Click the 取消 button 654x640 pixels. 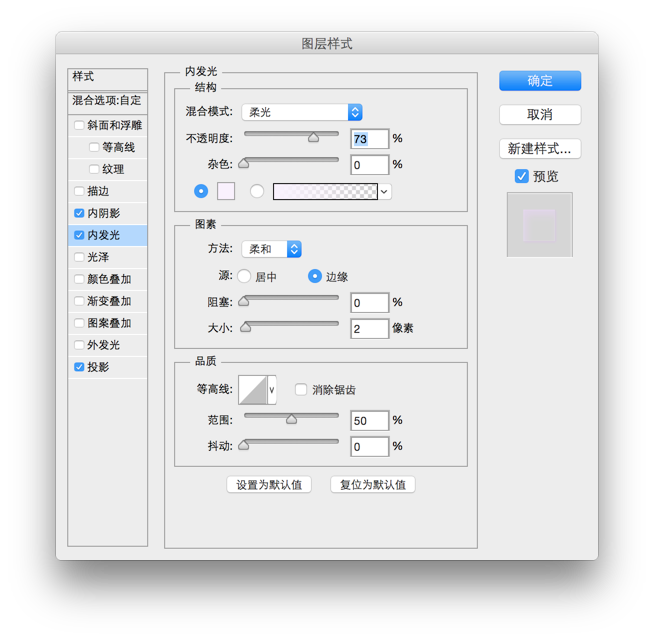(540, 114)
